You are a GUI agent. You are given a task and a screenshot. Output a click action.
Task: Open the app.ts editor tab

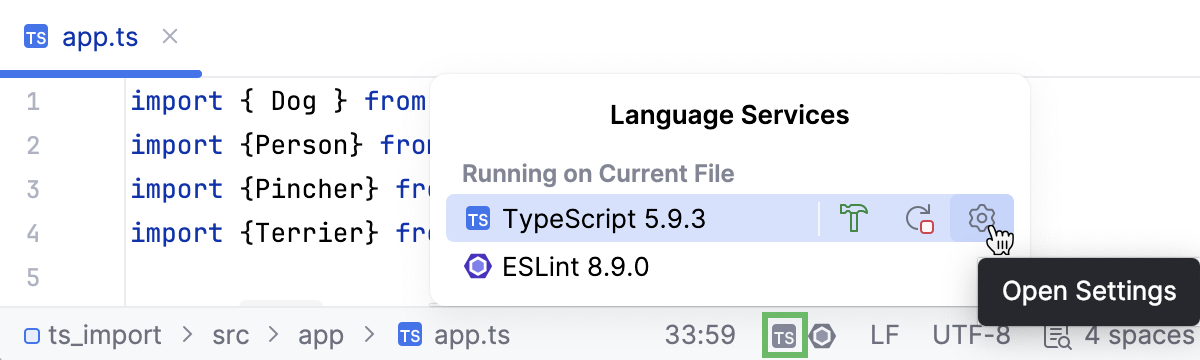pyautogui.click(x=100, y=38)
